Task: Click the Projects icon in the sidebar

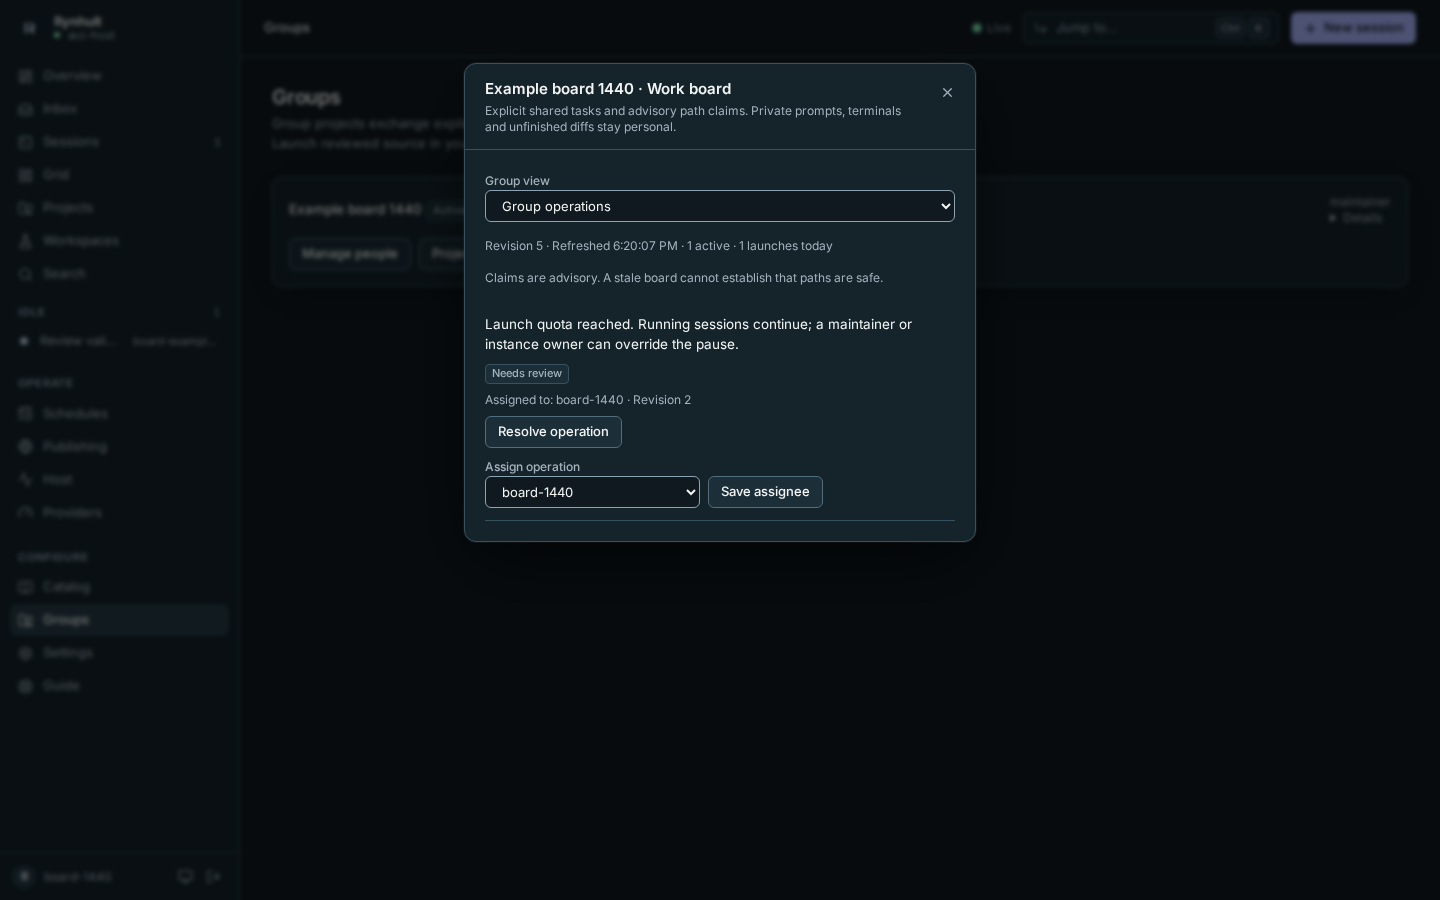Action: [x=26, y=208]
